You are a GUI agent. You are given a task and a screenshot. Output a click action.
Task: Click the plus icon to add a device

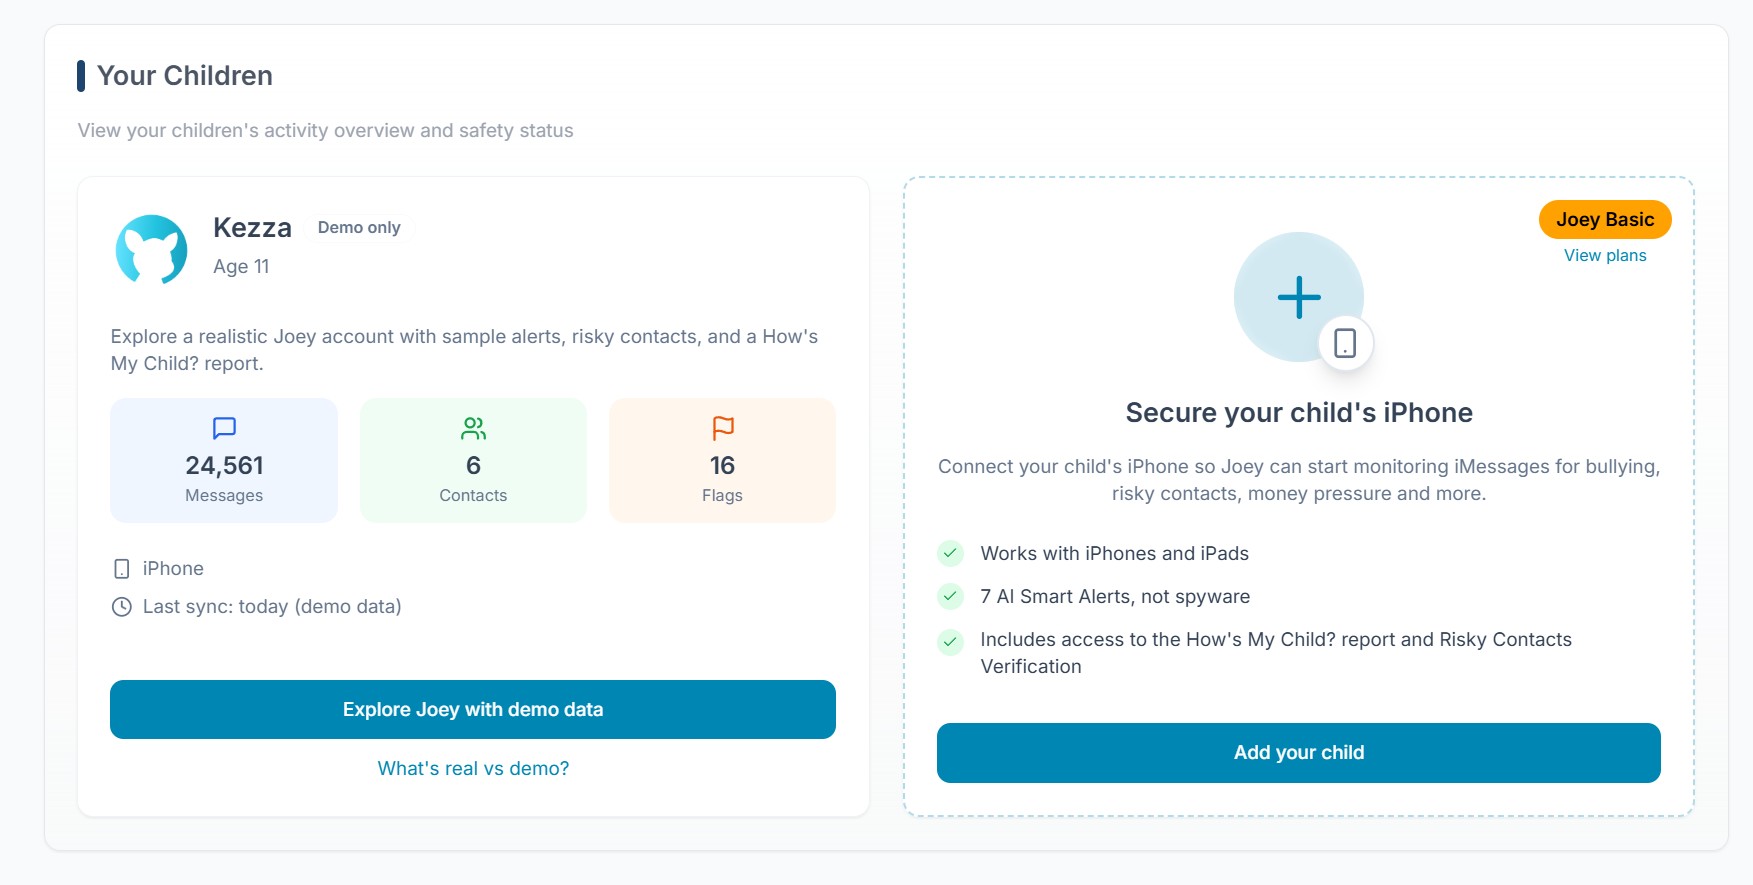point(1298,296)
